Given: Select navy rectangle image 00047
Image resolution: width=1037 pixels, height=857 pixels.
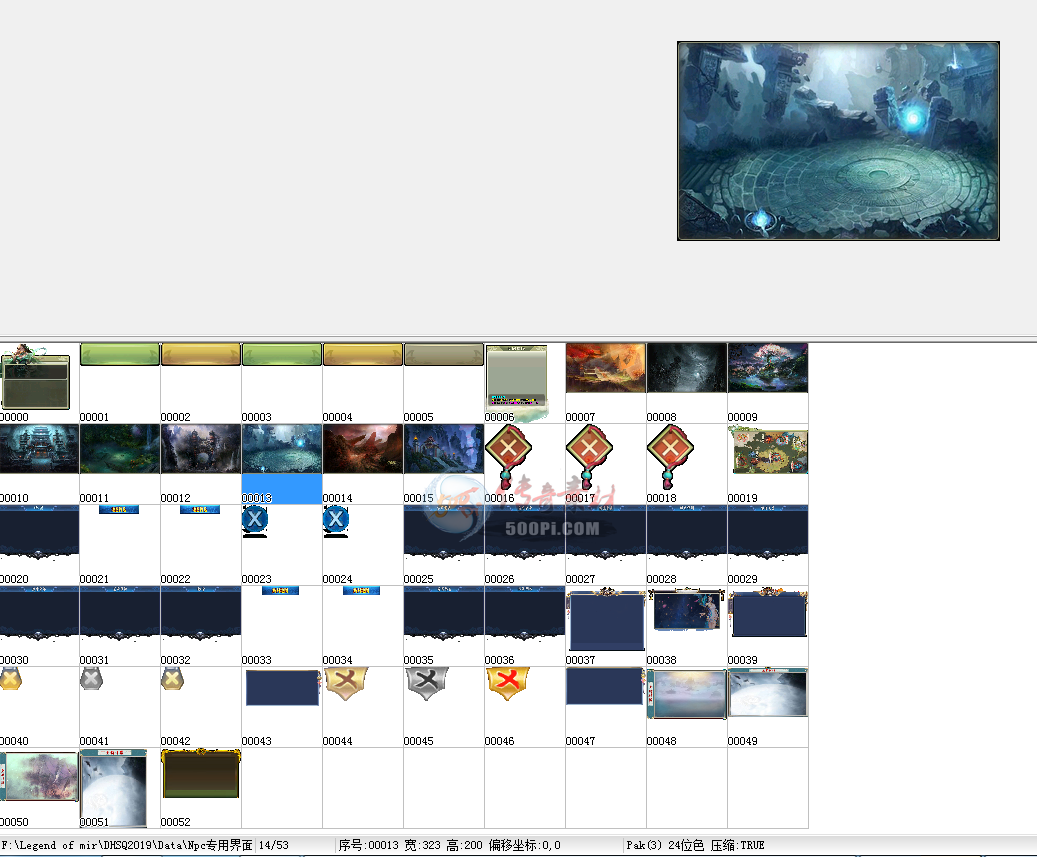Looking at the screenshot, I should click(605, 686).
